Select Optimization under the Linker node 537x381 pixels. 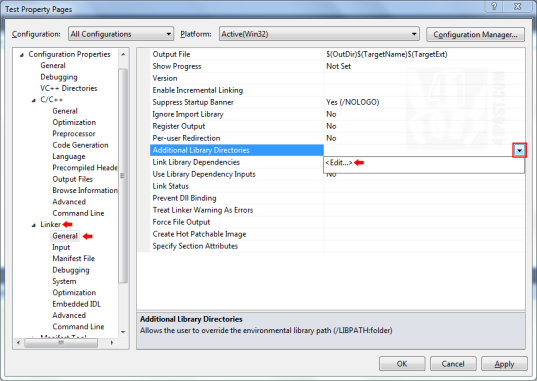pyautogui.click(x=74, y=293)
